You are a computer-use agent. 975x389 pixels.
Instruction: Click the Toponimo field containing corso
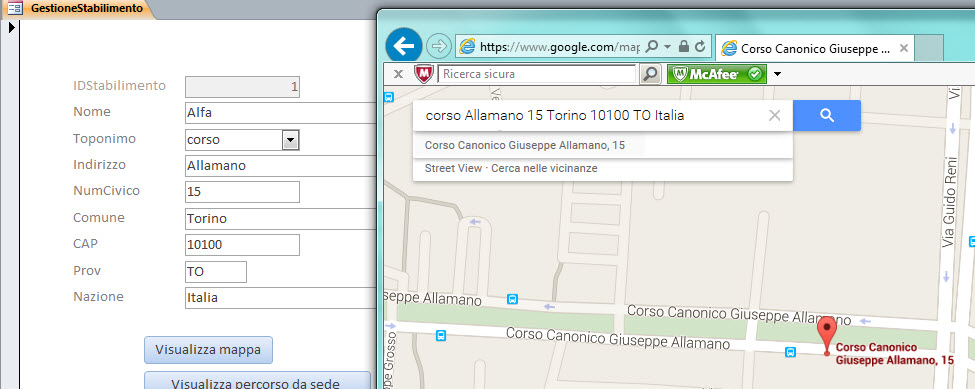[234, 140]
